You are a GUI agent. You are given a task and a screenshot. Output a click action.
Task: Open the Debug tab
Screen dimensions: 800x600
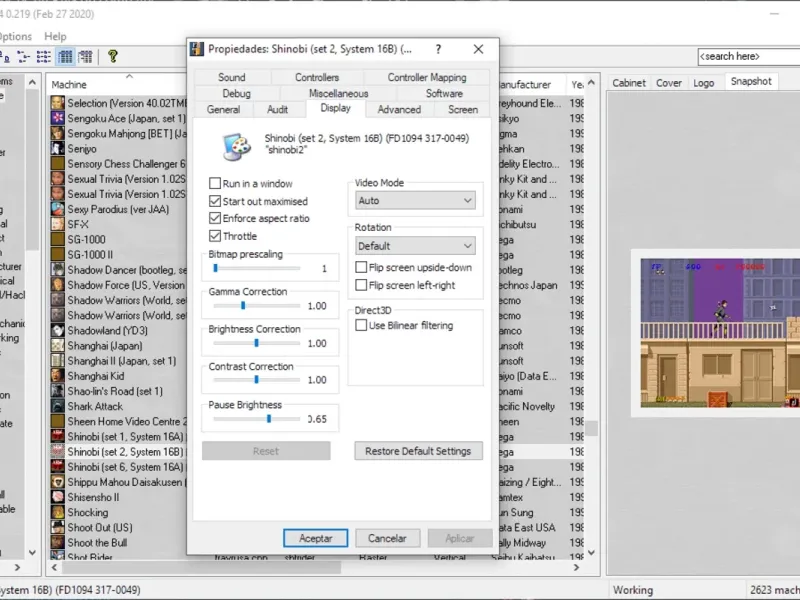(236, 93)
